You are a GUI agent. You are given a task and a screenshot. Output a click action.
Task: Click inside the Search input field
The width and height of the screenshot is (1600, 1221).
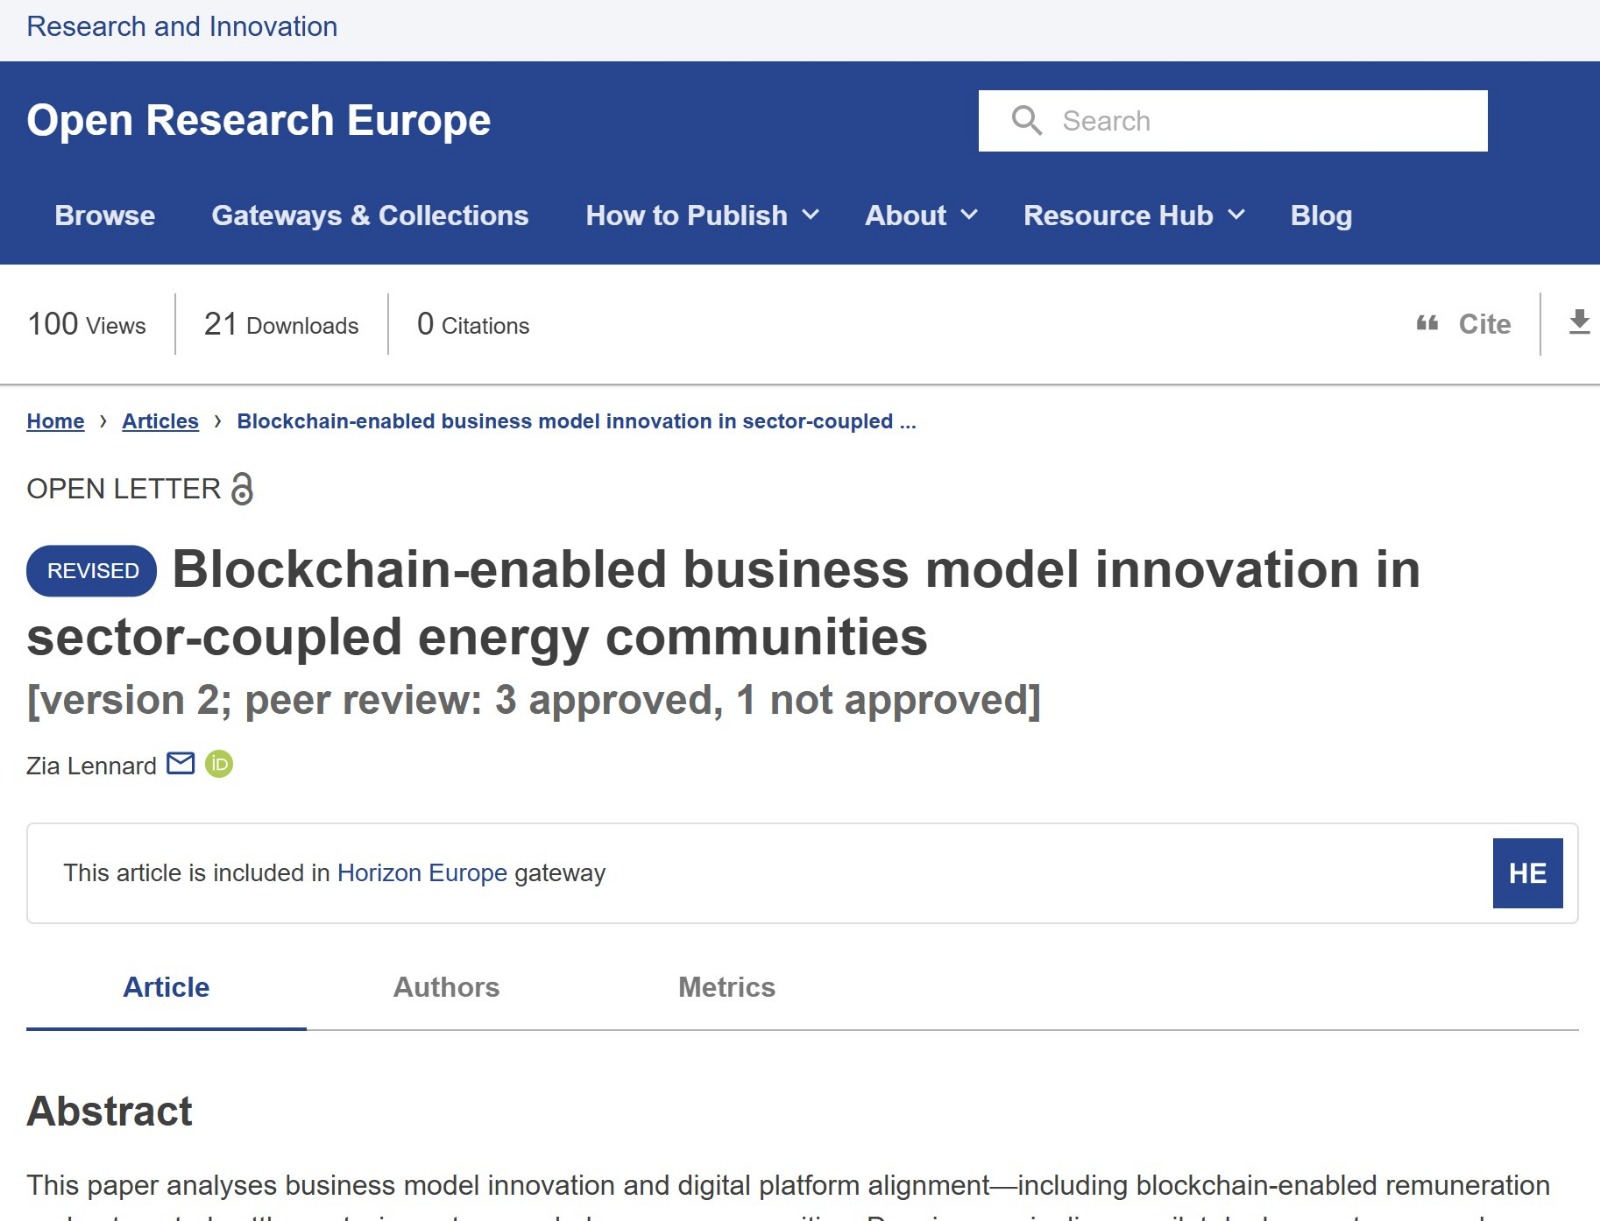click(1230, 120)
